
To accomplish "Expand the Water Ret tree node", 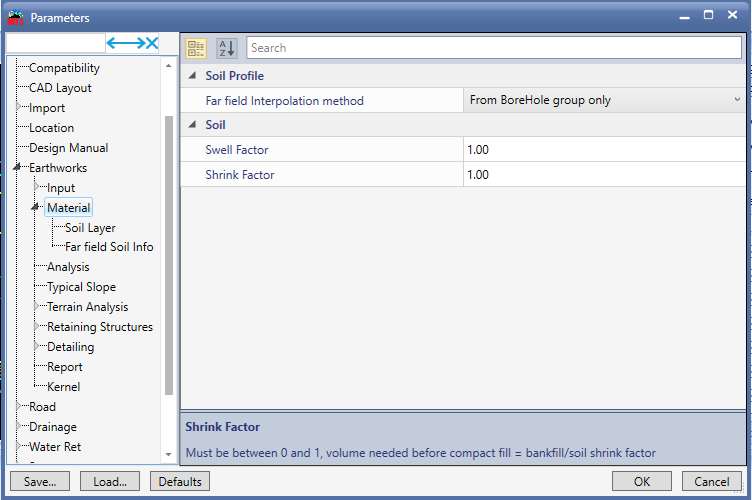I will click(19, 446).
